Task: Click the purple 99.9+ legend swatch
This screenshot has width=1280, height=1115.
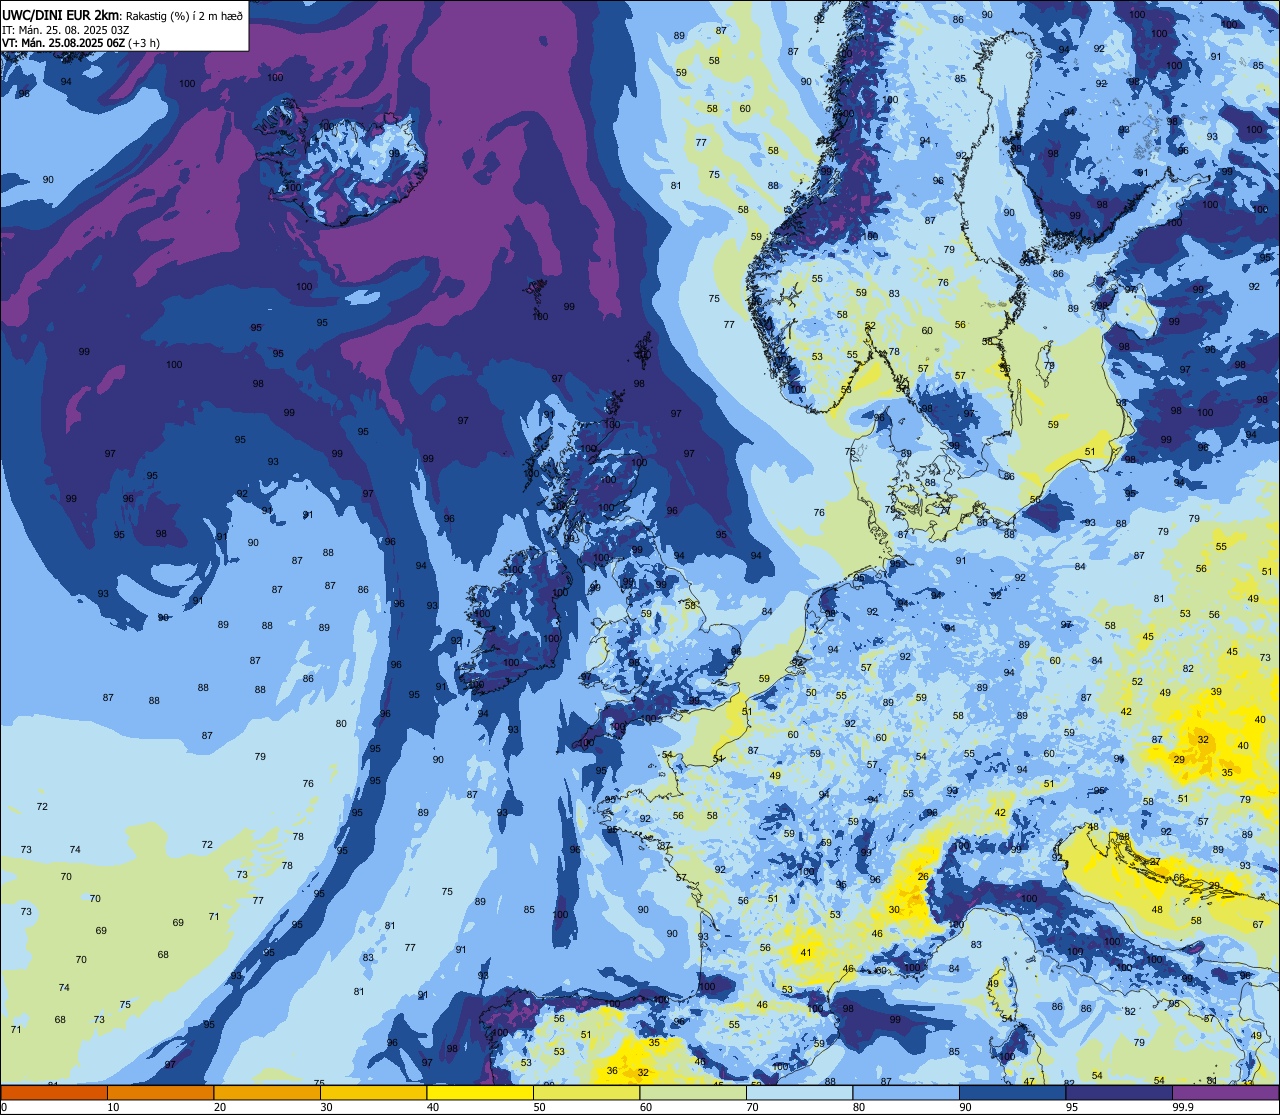Action: (x=1226, y=1093)
